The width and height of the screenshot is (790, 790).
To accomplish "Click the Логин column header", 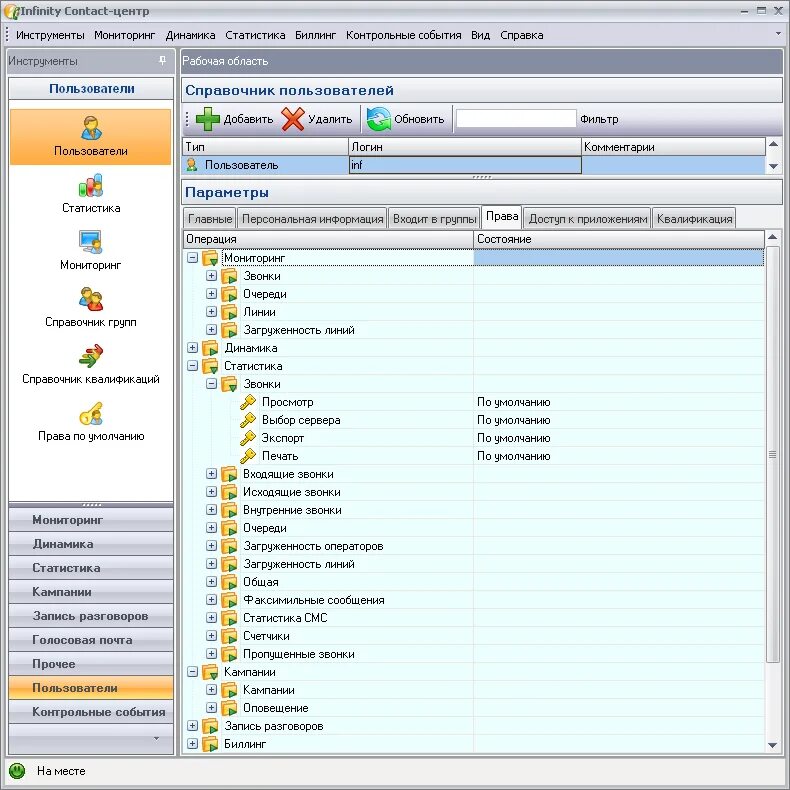I will (x=465, y=147).
